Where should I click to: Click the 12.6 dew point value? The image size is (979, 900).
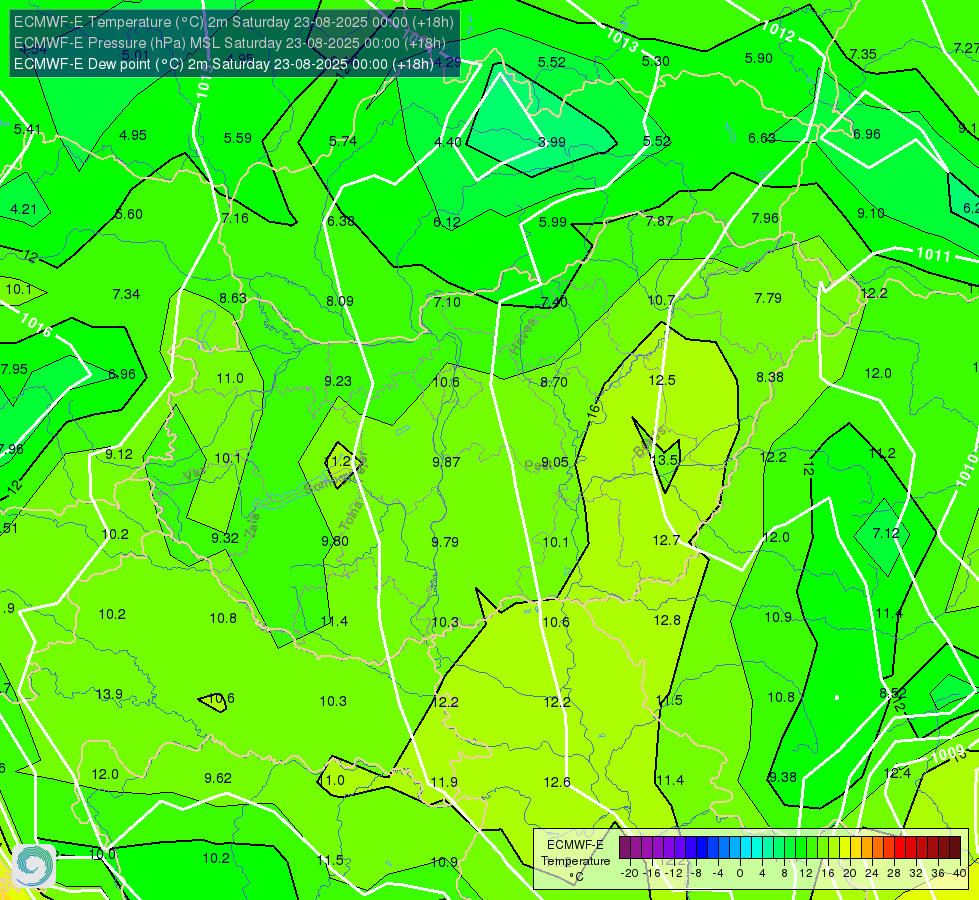tap(556, 782)
